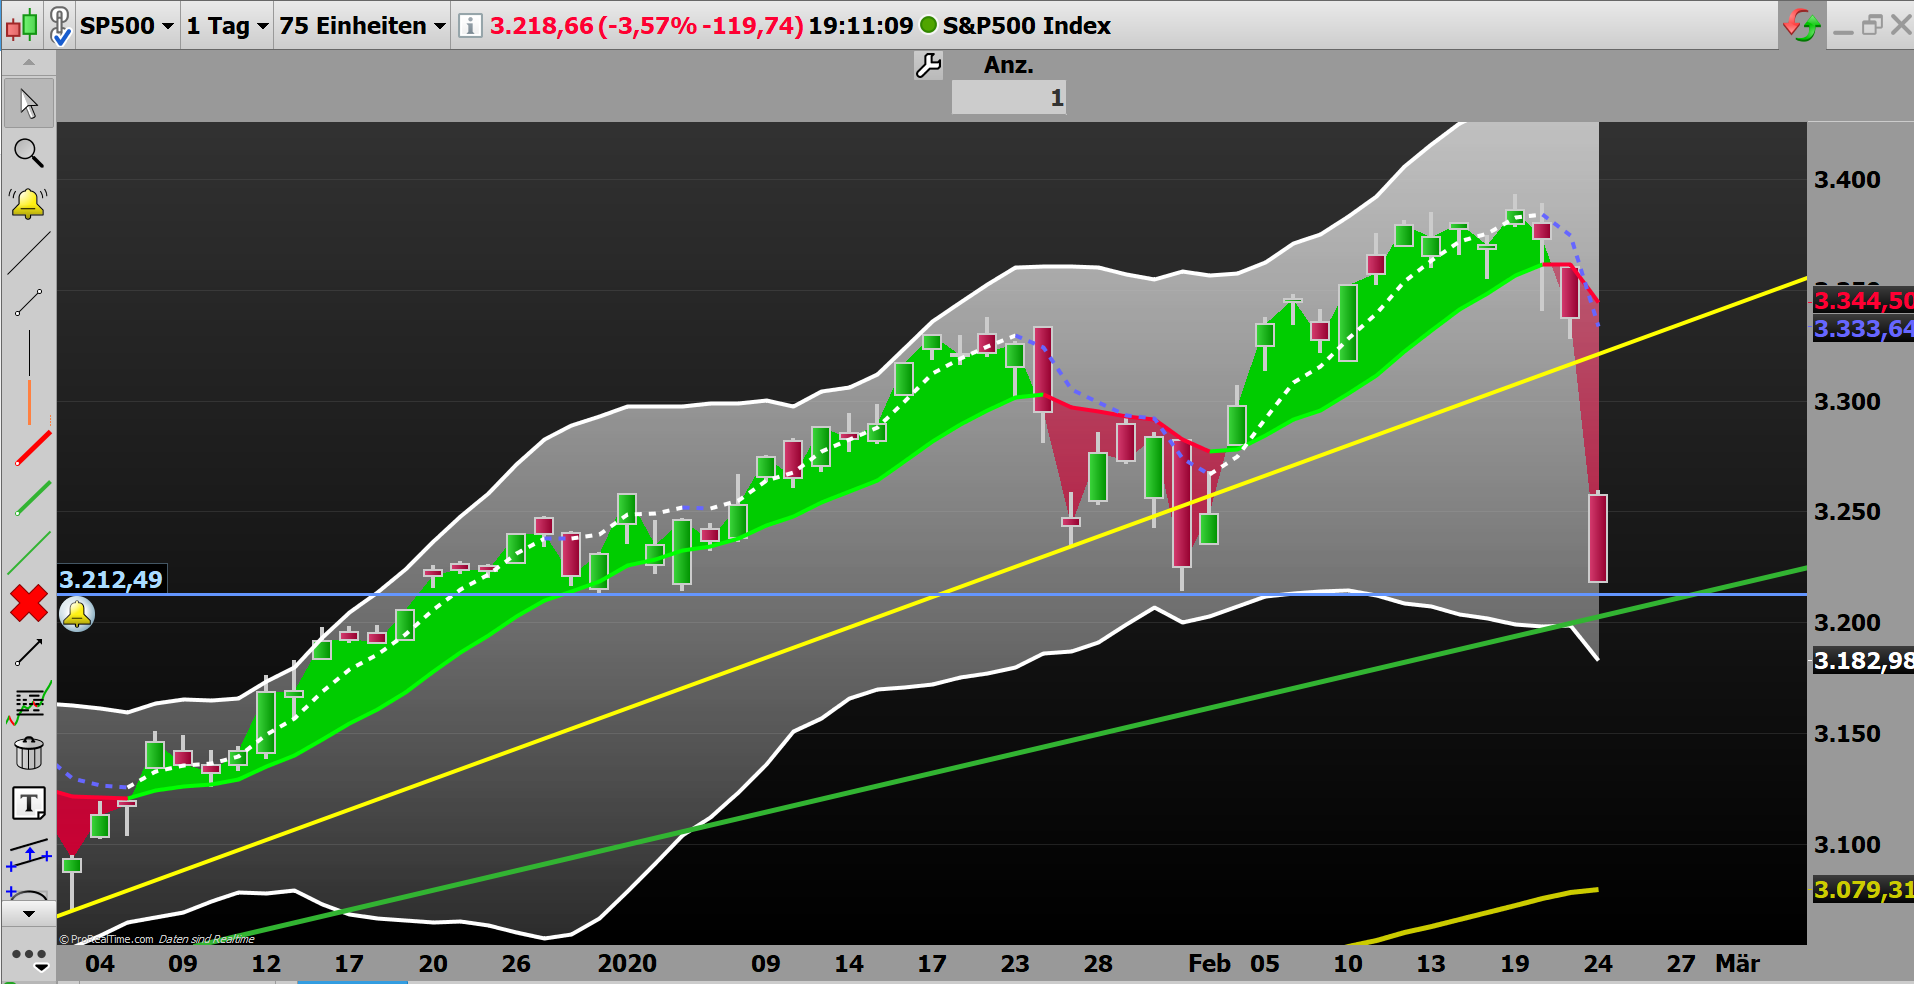Image resolution: width=1914 pixels, height=984 pixels.
Task: Click the trash icon to delete drawings
Action: (x=29, y=754)
